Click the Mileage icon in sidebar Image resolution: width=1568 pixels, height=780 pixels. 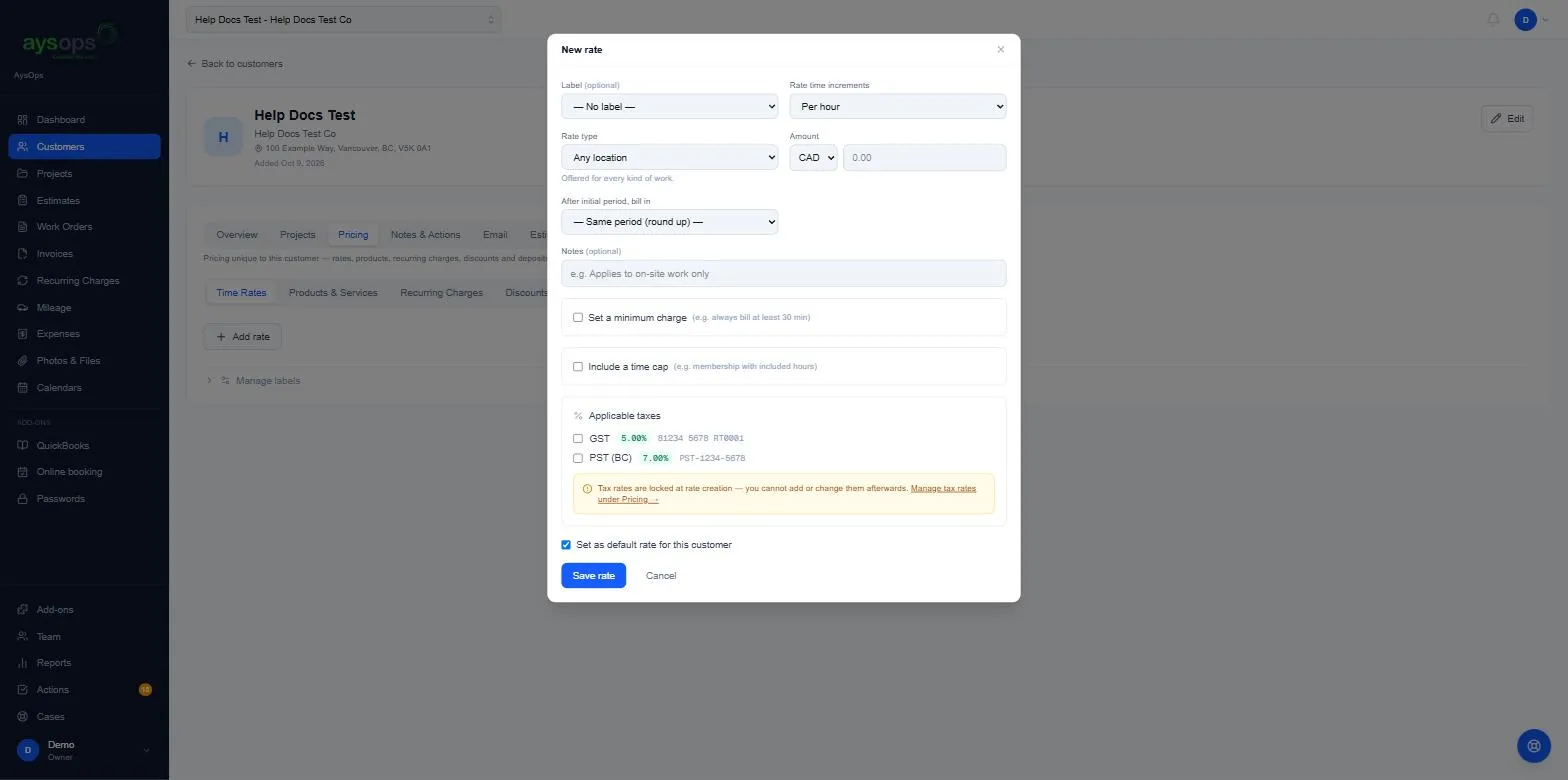click(x=23, y=308)
